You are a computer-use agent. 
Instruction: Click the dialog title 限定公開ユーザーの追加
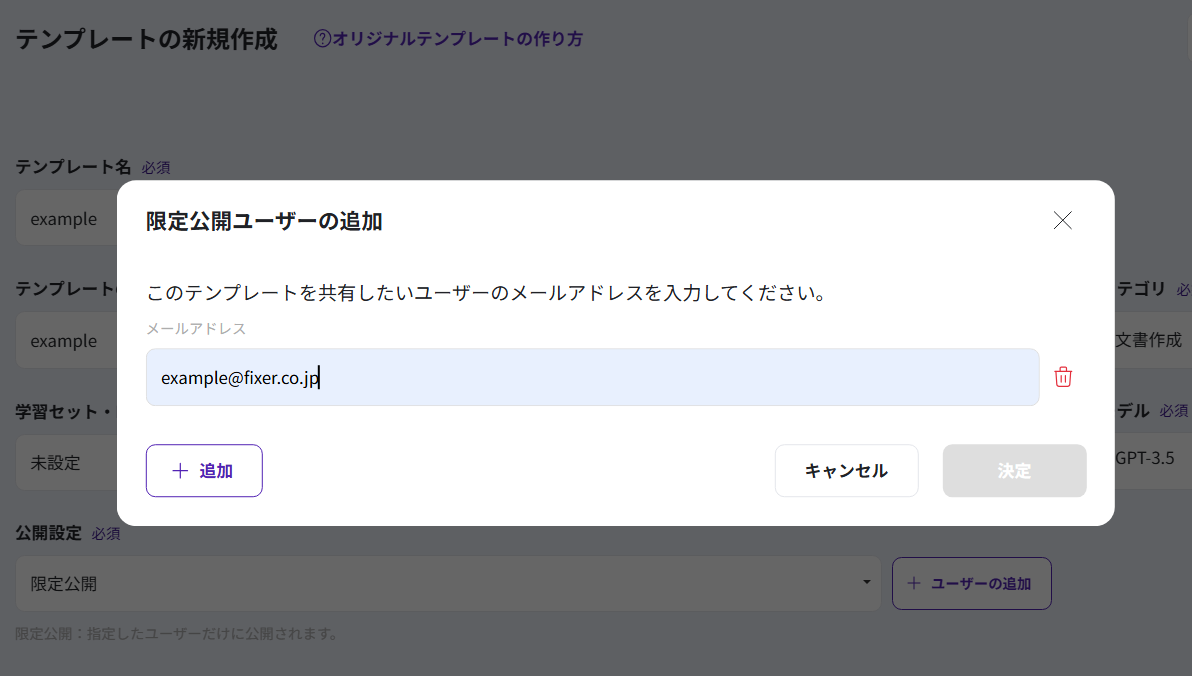(x=264, y=221)
